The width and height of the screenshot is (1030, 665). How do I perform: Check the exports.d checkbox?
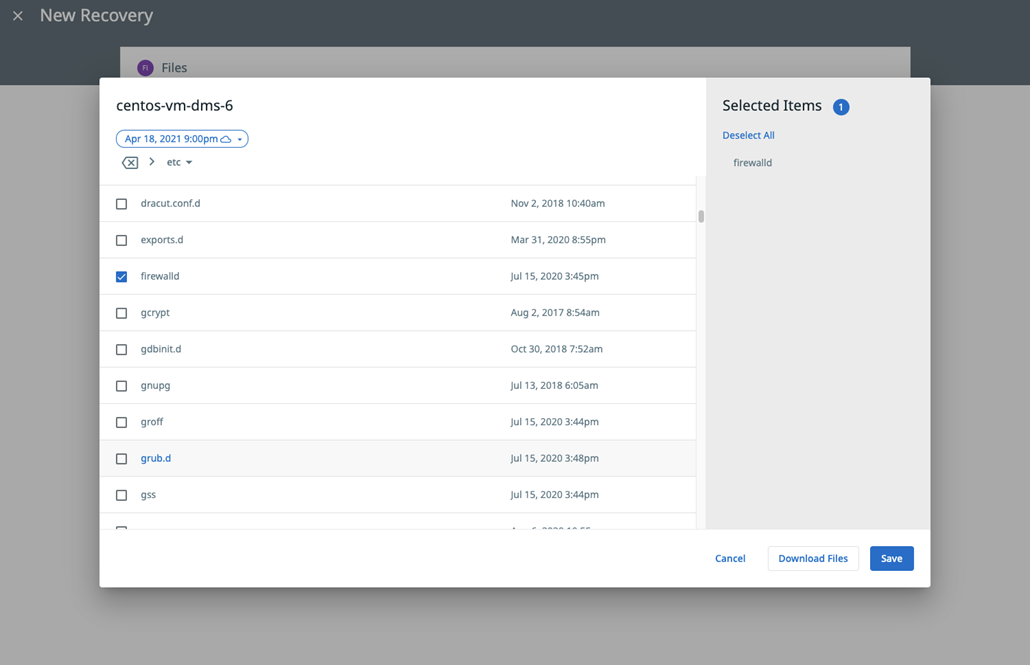[122, 241]
